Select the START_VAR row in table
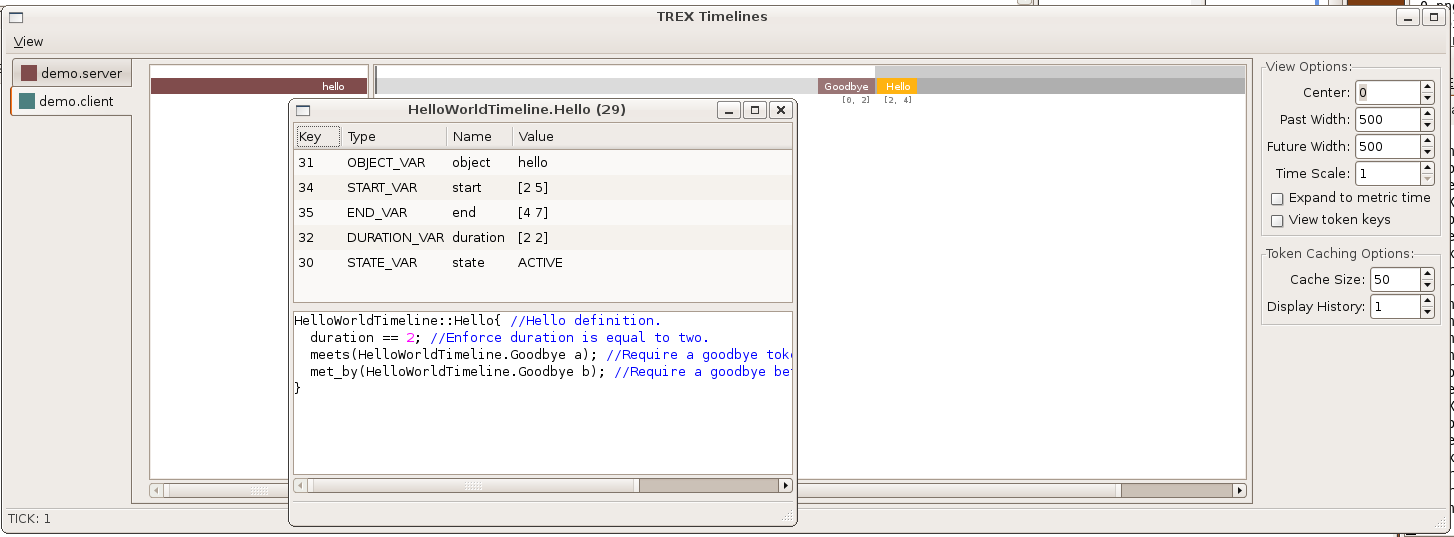The width and height of the screenshot is (1454, 537). (543, 187)
